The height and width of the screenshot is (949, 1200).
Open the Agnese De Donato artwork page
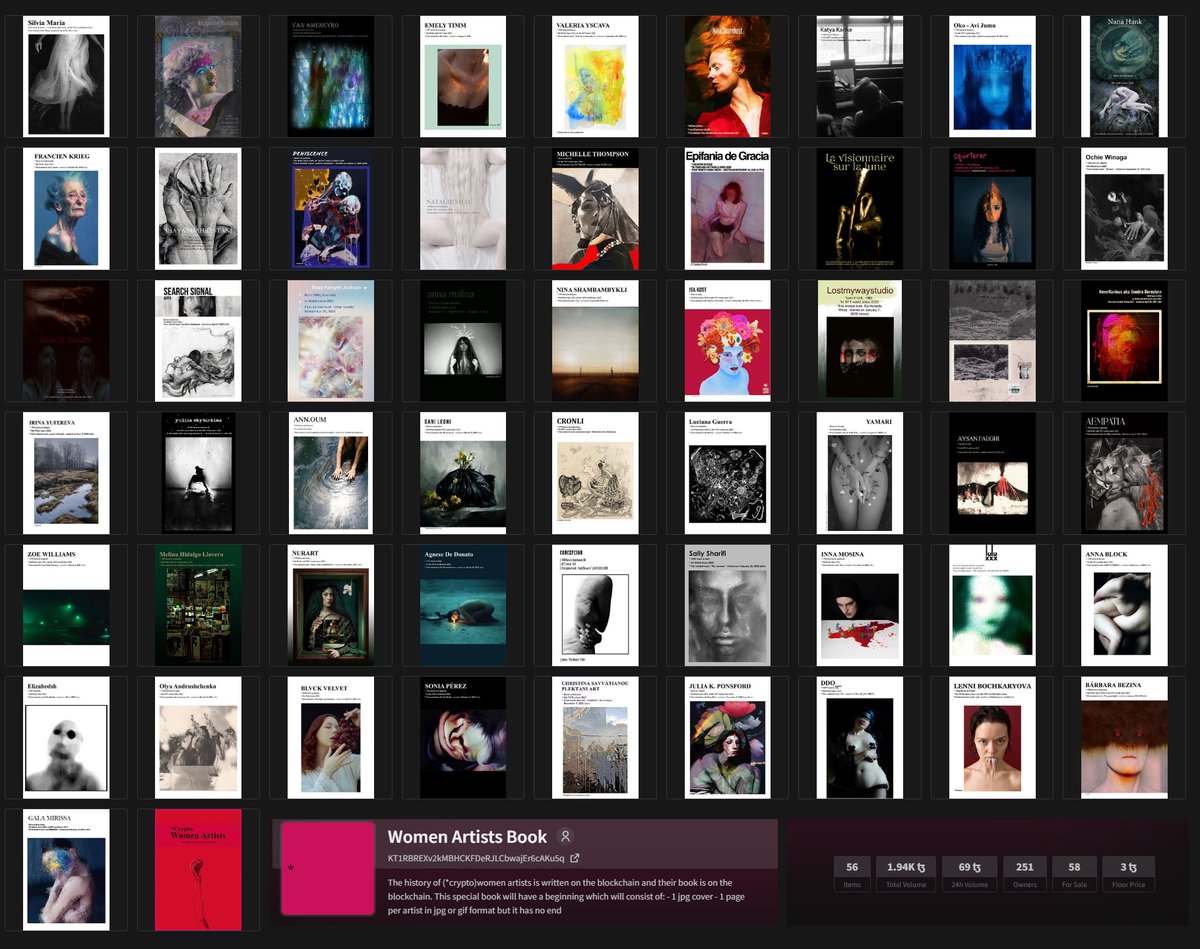pyautogui.click(x=464, y=605)
